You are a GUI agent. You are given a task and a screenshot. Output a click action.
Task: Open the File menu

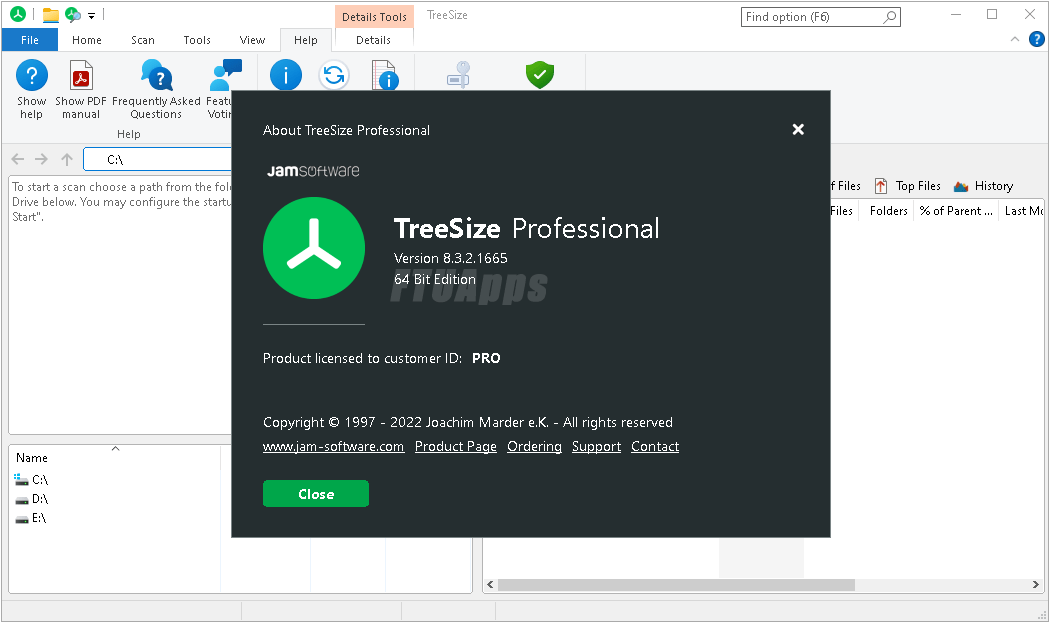[29, 40]
